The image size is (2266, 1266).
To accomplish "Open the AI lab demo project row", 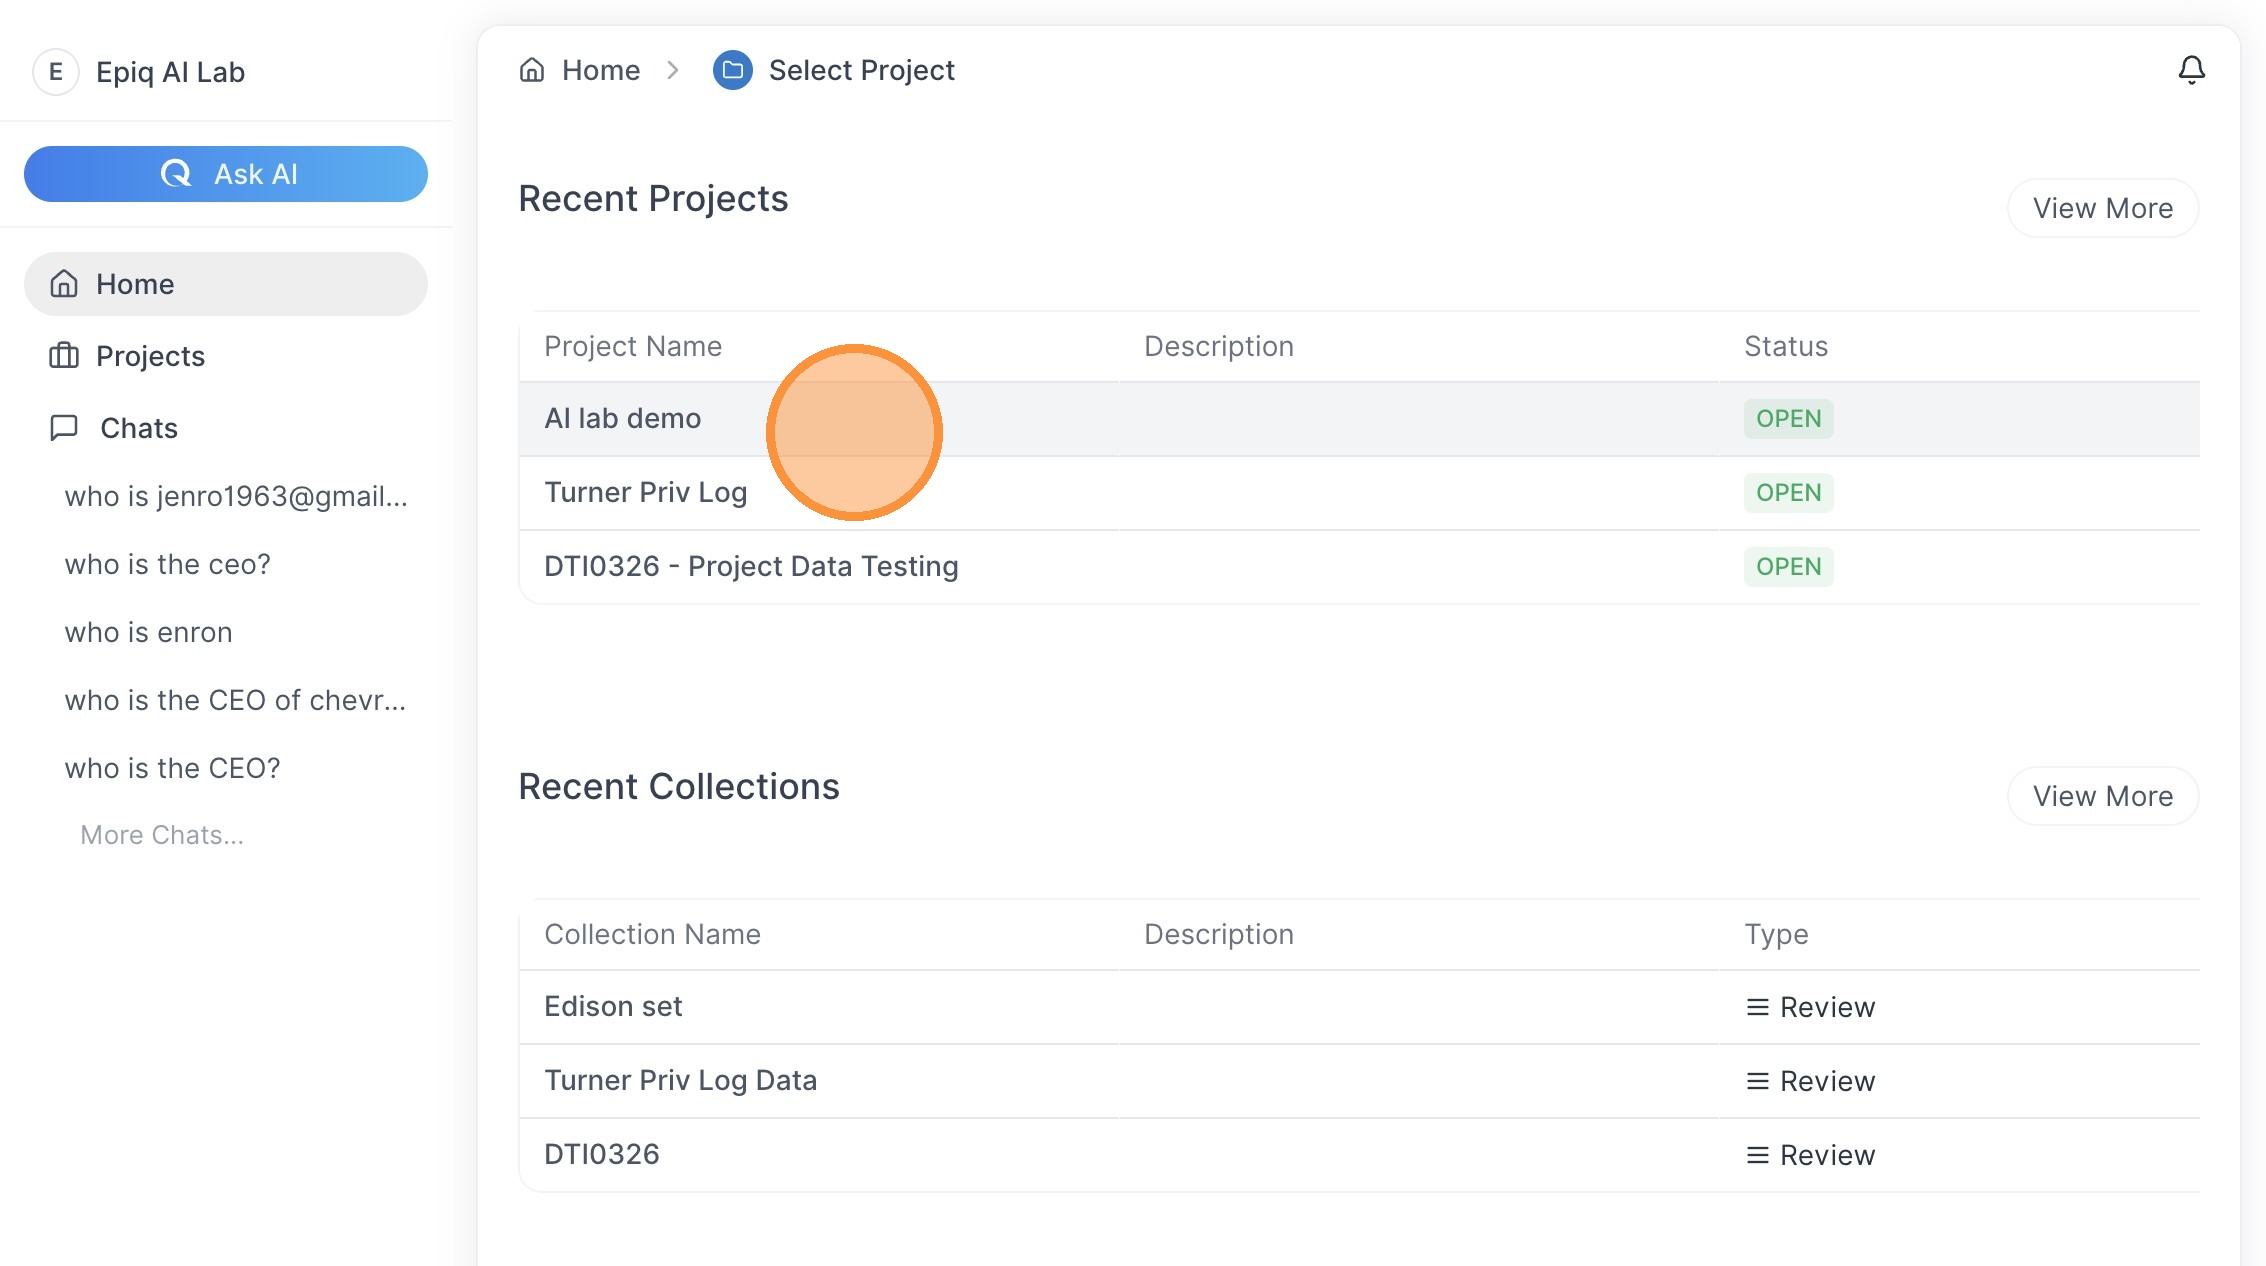I will click(x=1359, y=419).
